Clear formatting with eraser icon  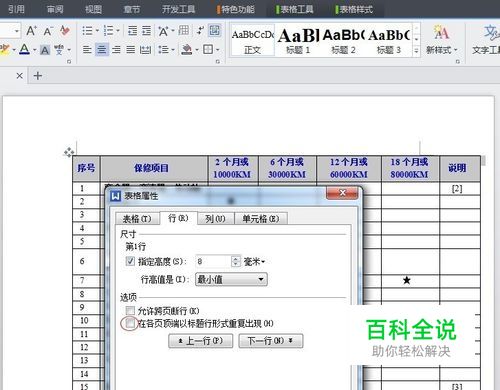click(65, 31)
